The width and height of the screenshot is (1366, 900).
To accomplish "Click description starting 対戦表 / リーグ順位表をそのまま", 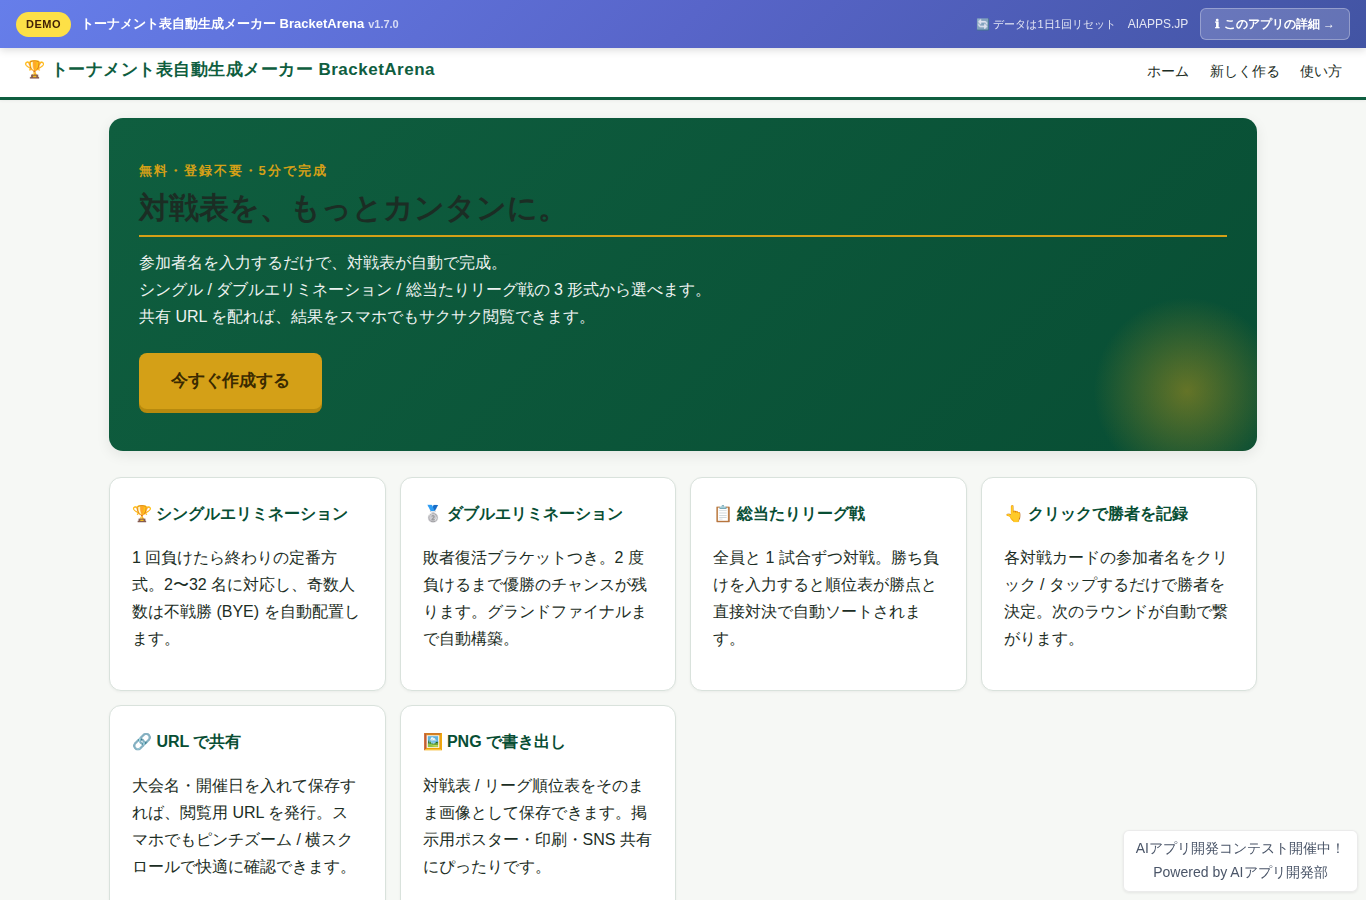I will 537,826.
